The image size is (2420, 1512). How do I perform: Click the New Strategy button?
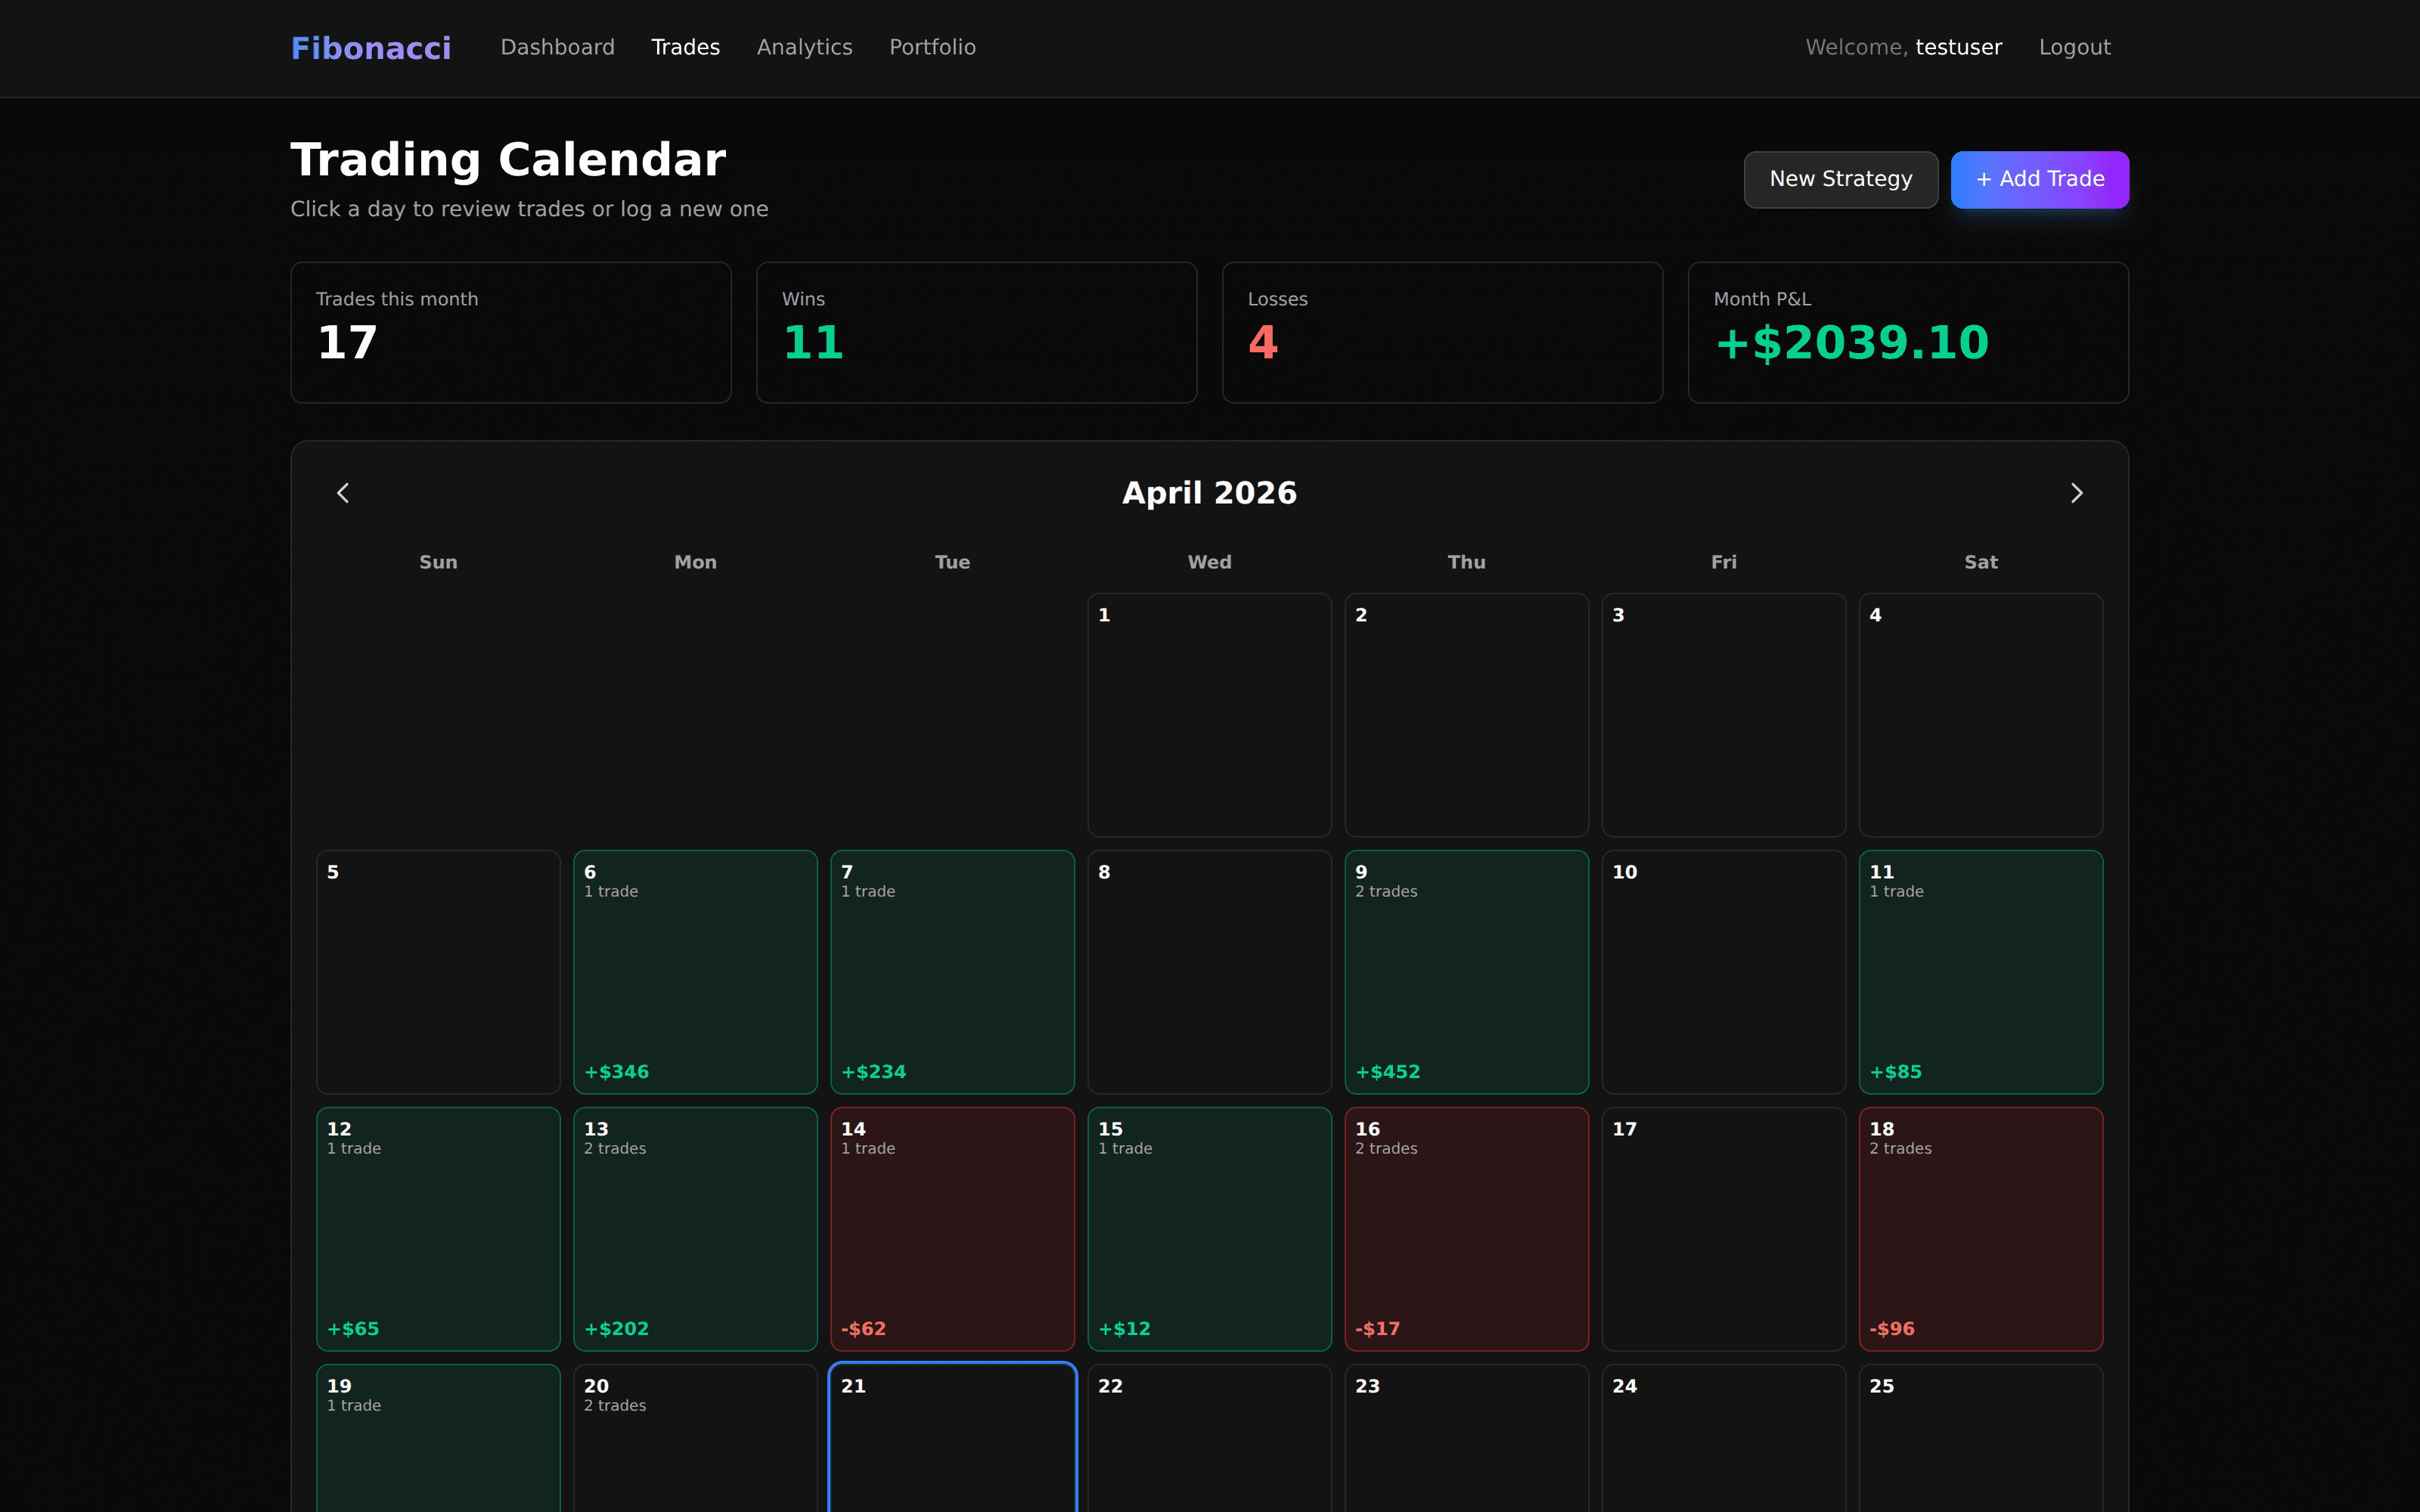coord(1840,179)
